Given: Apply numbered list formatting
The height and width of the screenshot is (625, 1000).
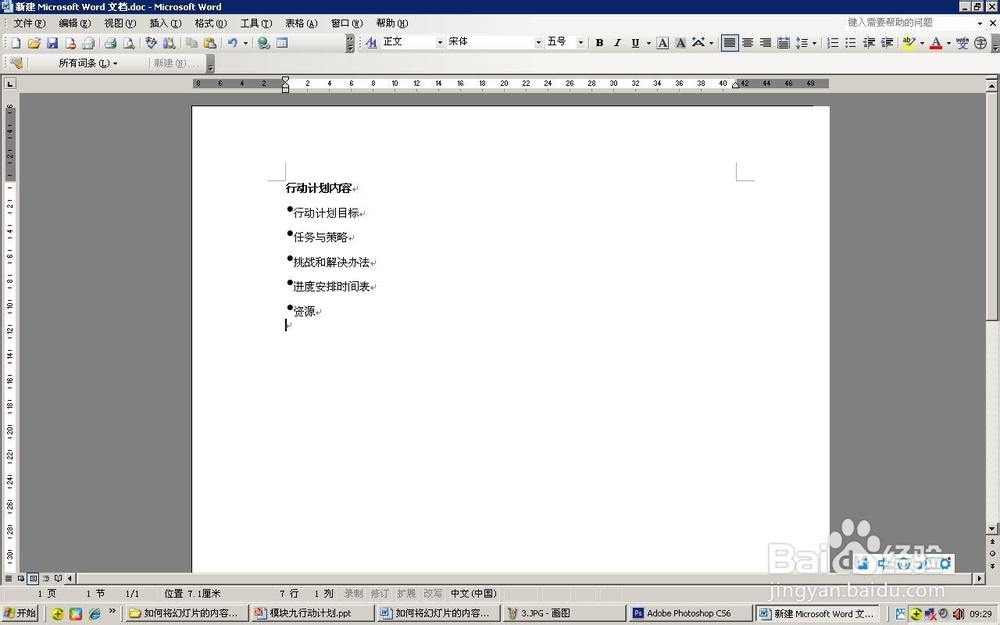Looking at the screenshot, I should click(832, 43).
